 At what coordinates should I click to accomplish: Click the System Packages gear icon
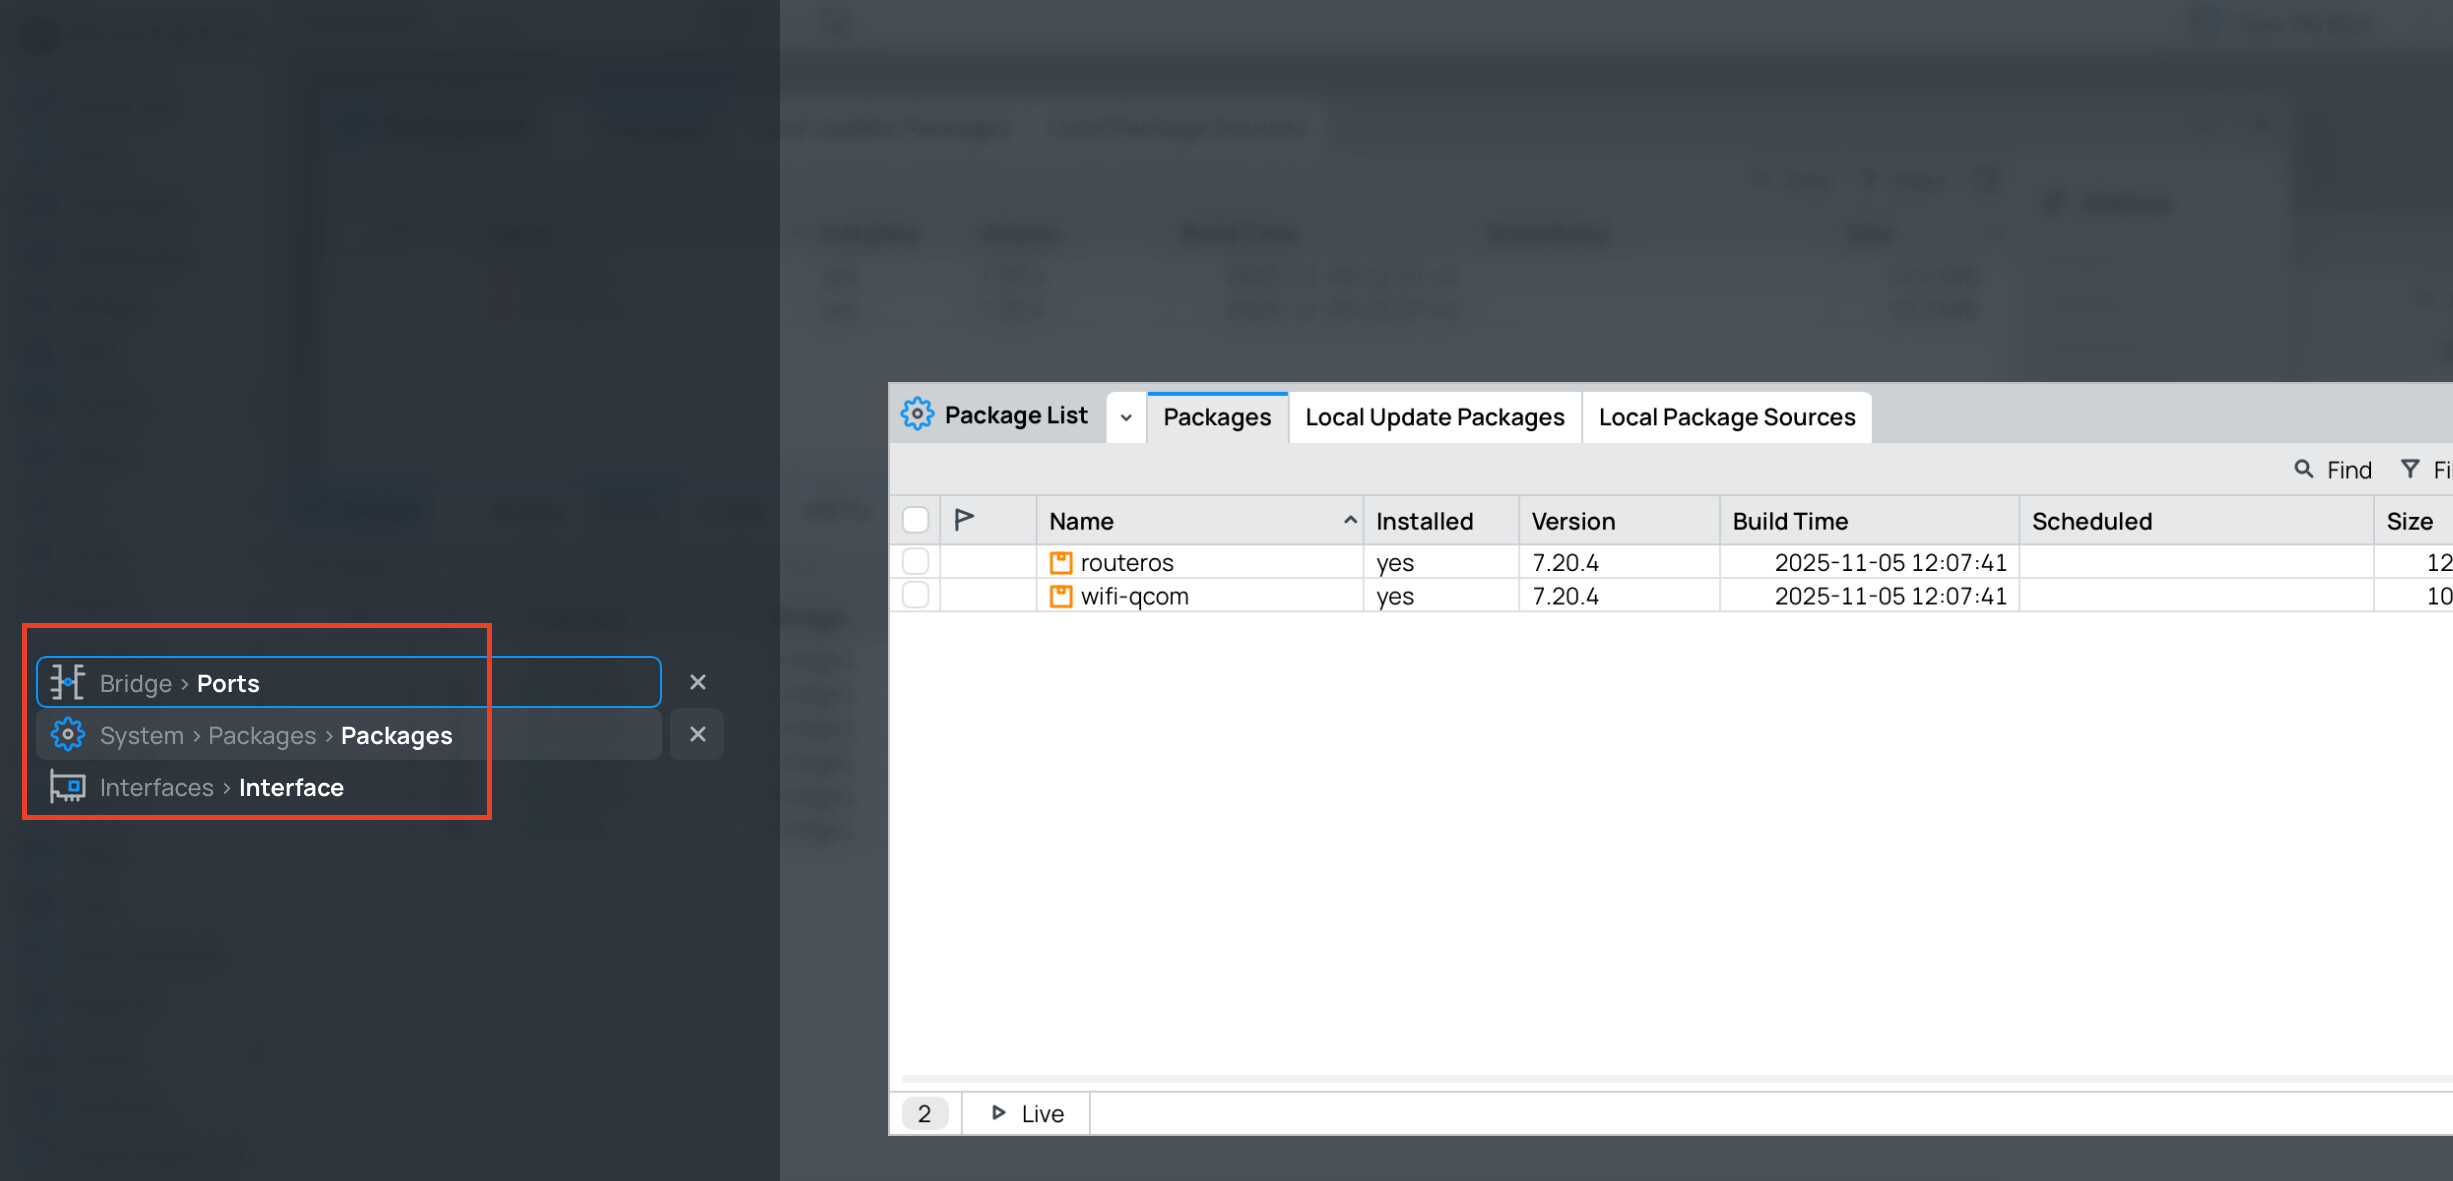[x=67, y=735]
